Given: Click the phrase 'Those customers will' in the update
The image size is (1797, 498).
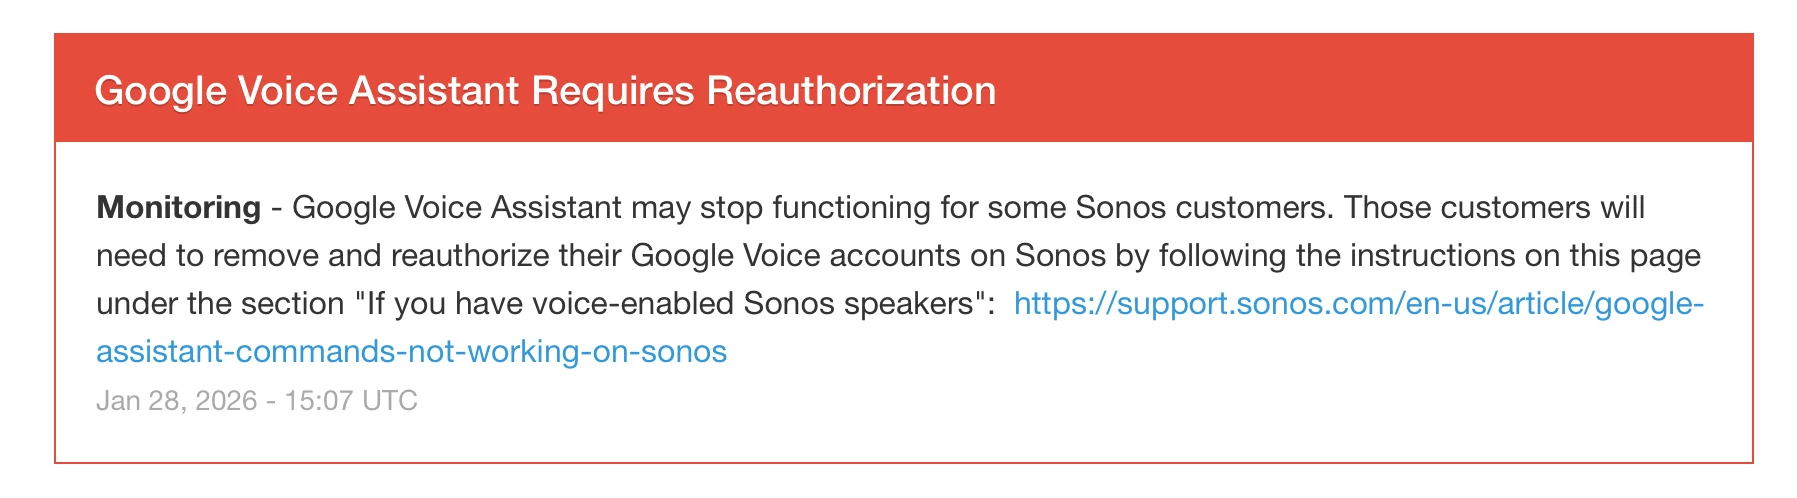Looking at the screenshot, I should click(1495, 208).
